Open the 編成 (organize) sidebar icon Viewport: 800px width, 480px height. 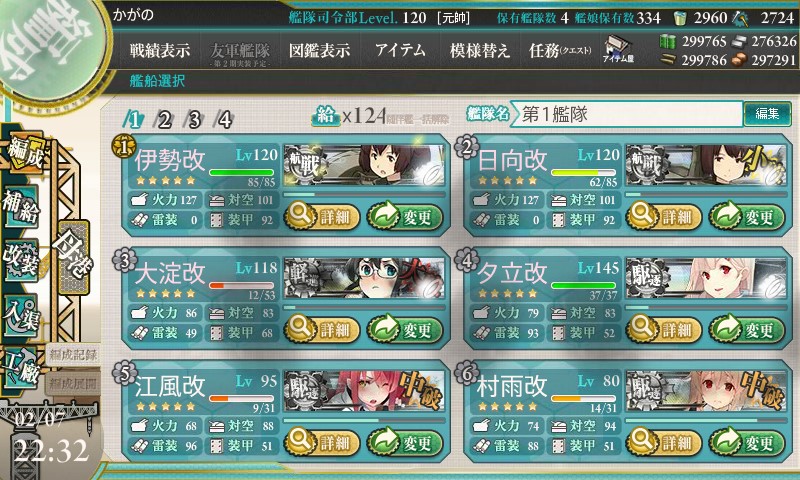coord(24,154)
